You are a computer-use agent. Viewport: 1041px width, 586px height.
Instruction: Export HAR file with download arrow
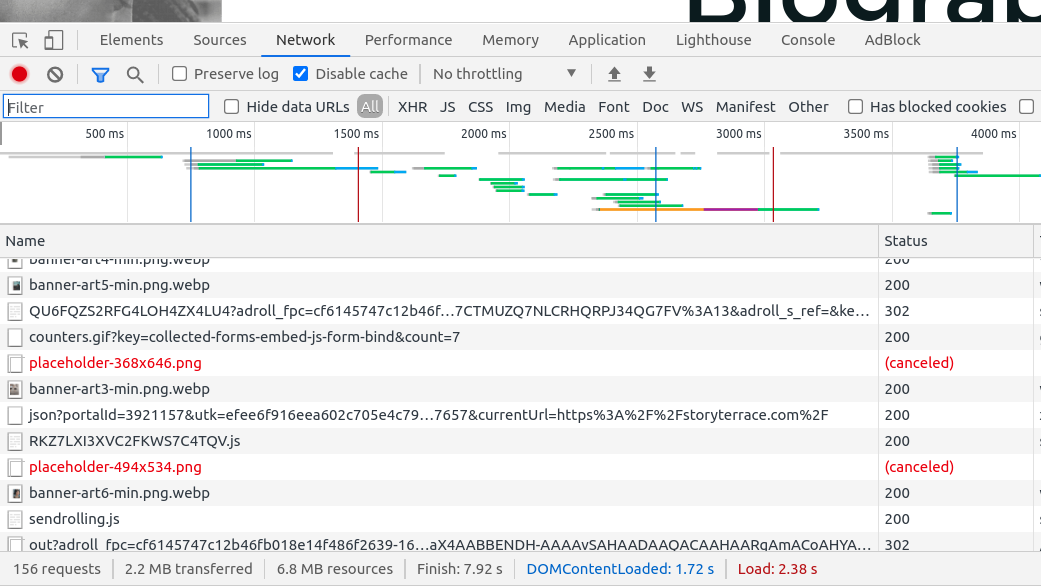pyautogui.click(x=649, y=74)
